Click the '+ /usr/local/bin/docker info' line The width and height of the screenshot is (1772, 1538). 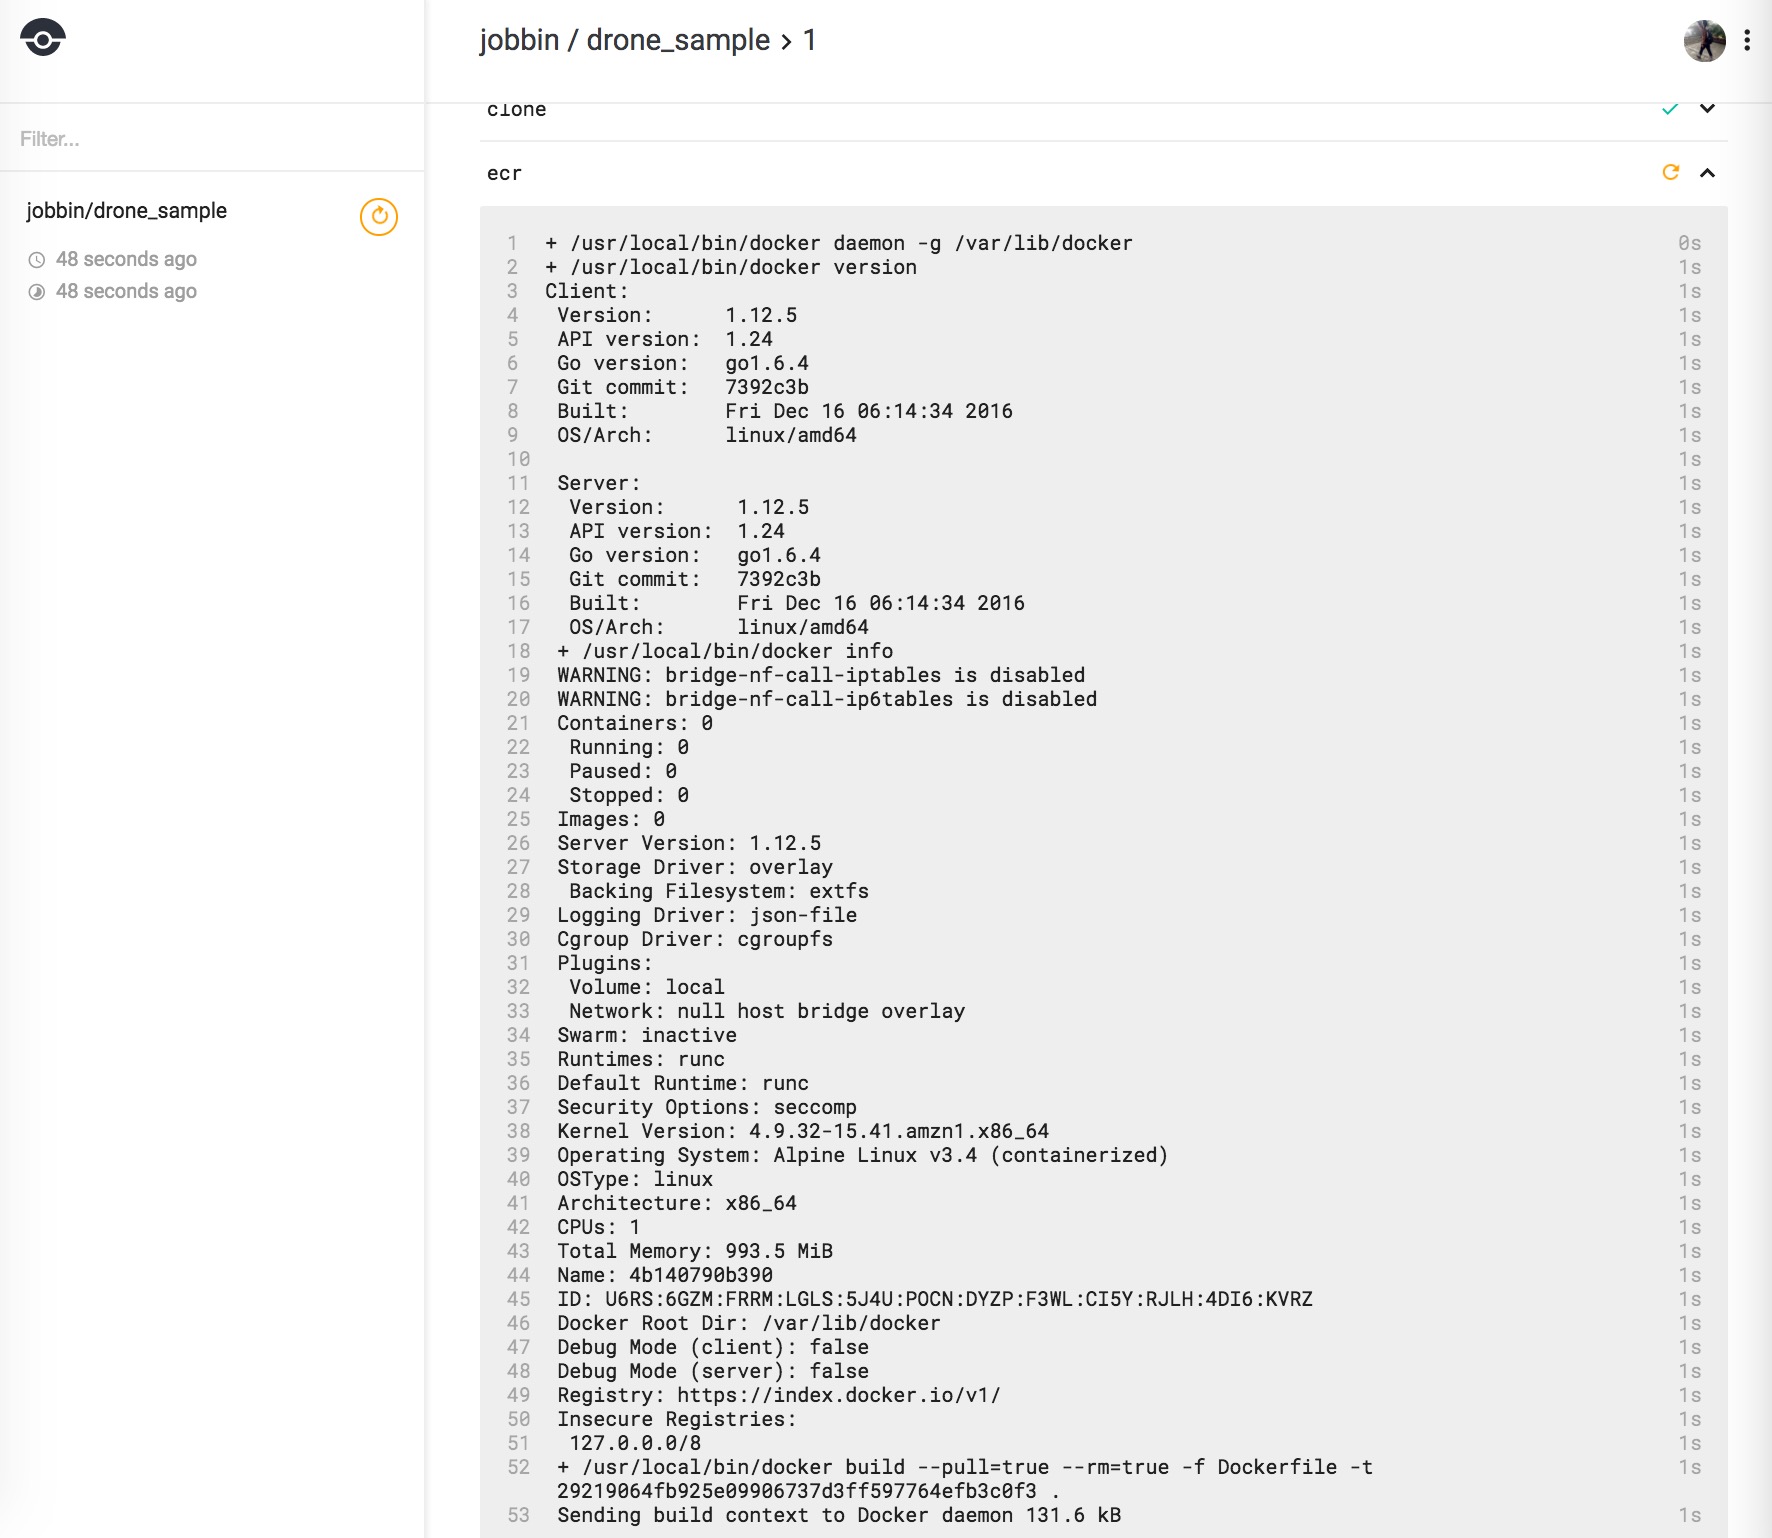[x=725, y=651]
